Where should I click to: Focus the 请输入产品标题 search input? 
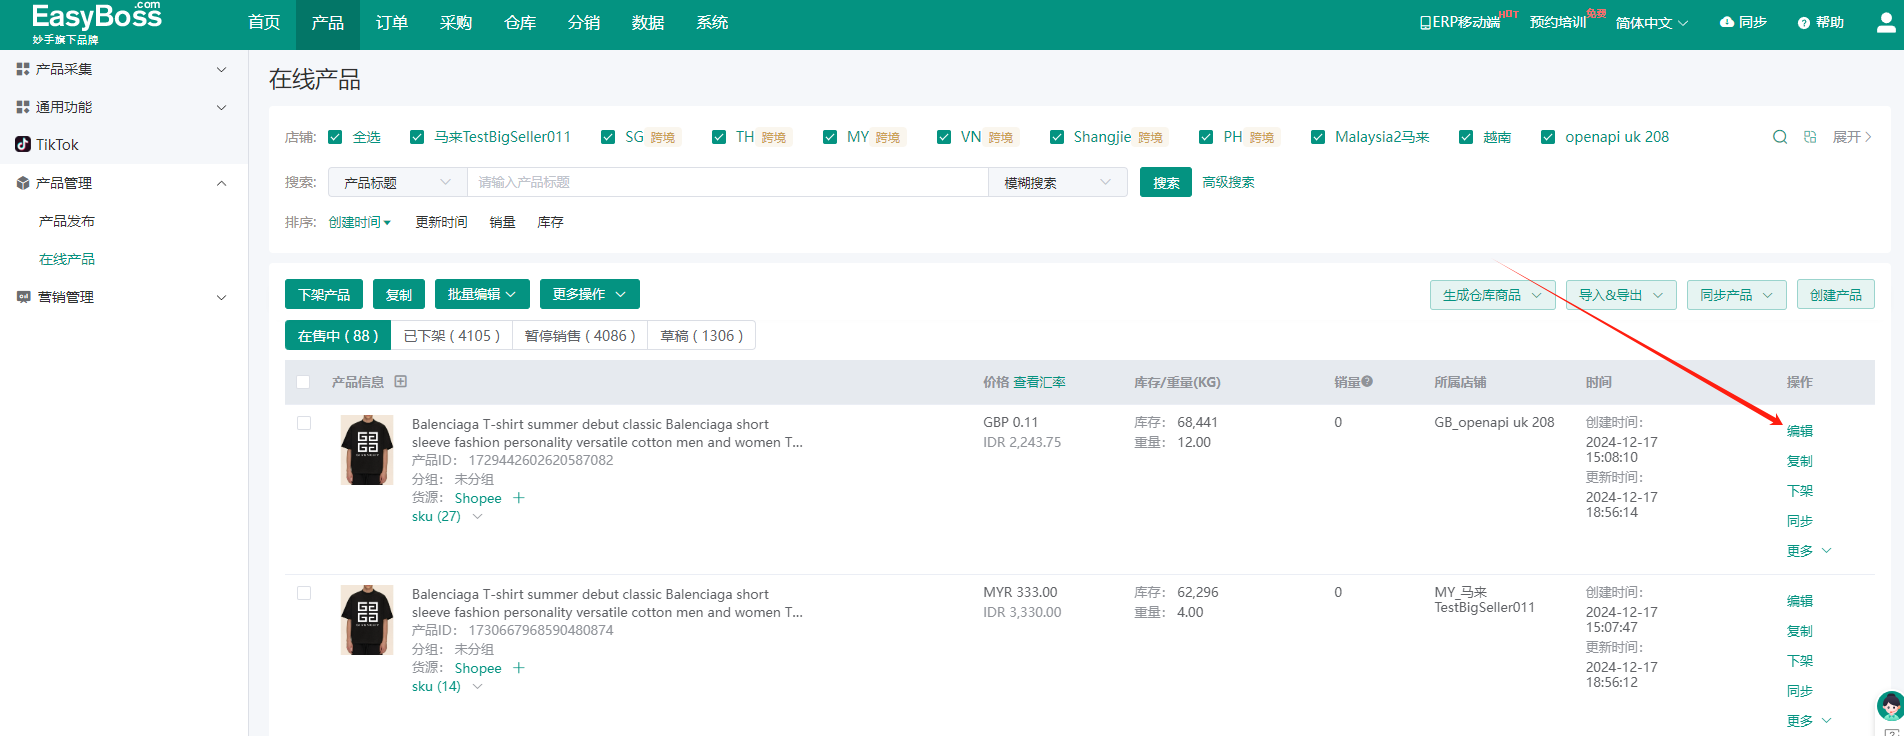(728, 182)
